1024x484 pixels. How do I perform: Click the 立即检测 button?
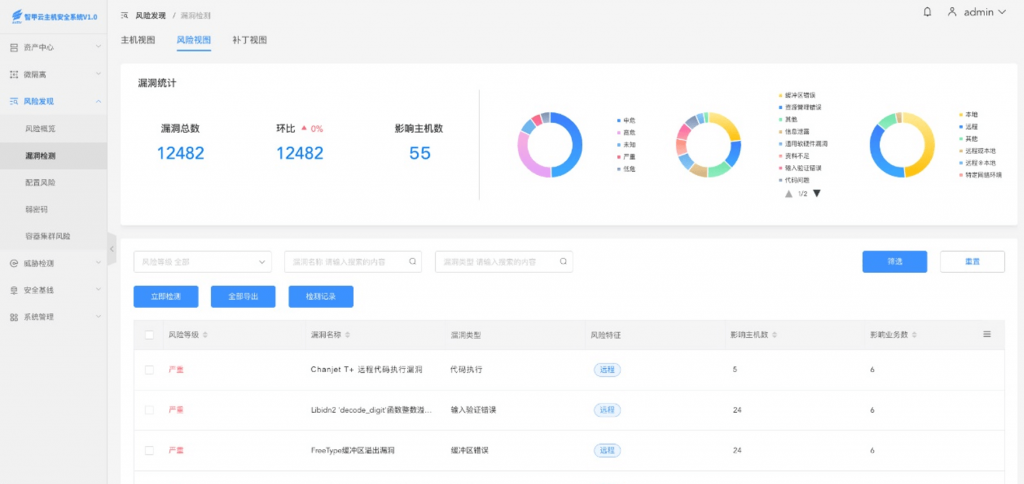[166, 297]
